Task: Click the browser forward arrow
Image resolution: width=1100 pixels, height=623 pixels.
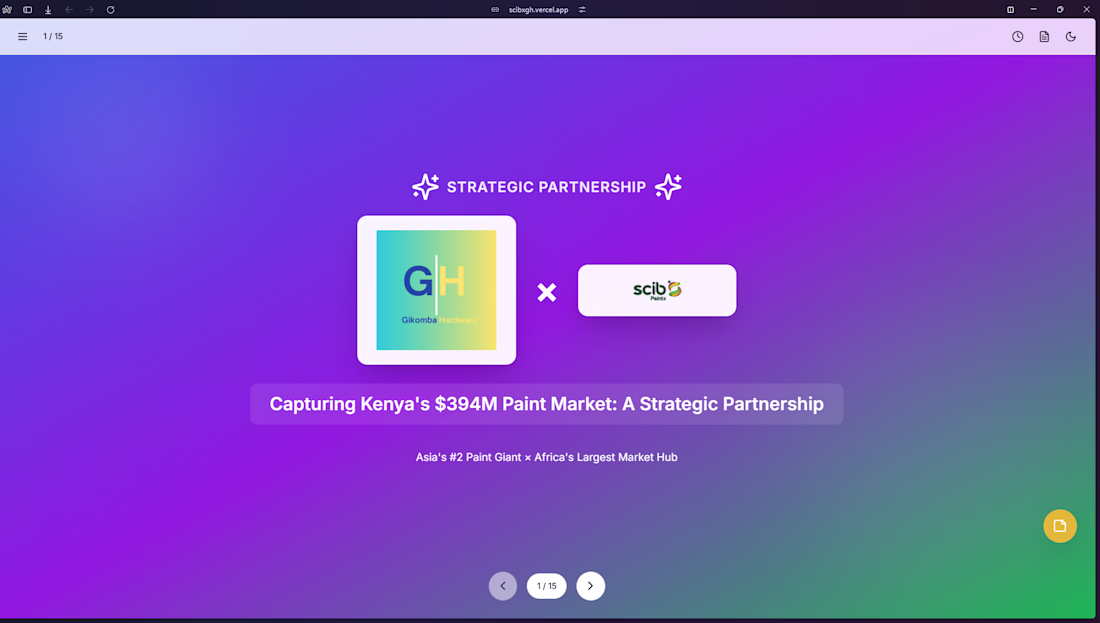Action: click(90, 10)
